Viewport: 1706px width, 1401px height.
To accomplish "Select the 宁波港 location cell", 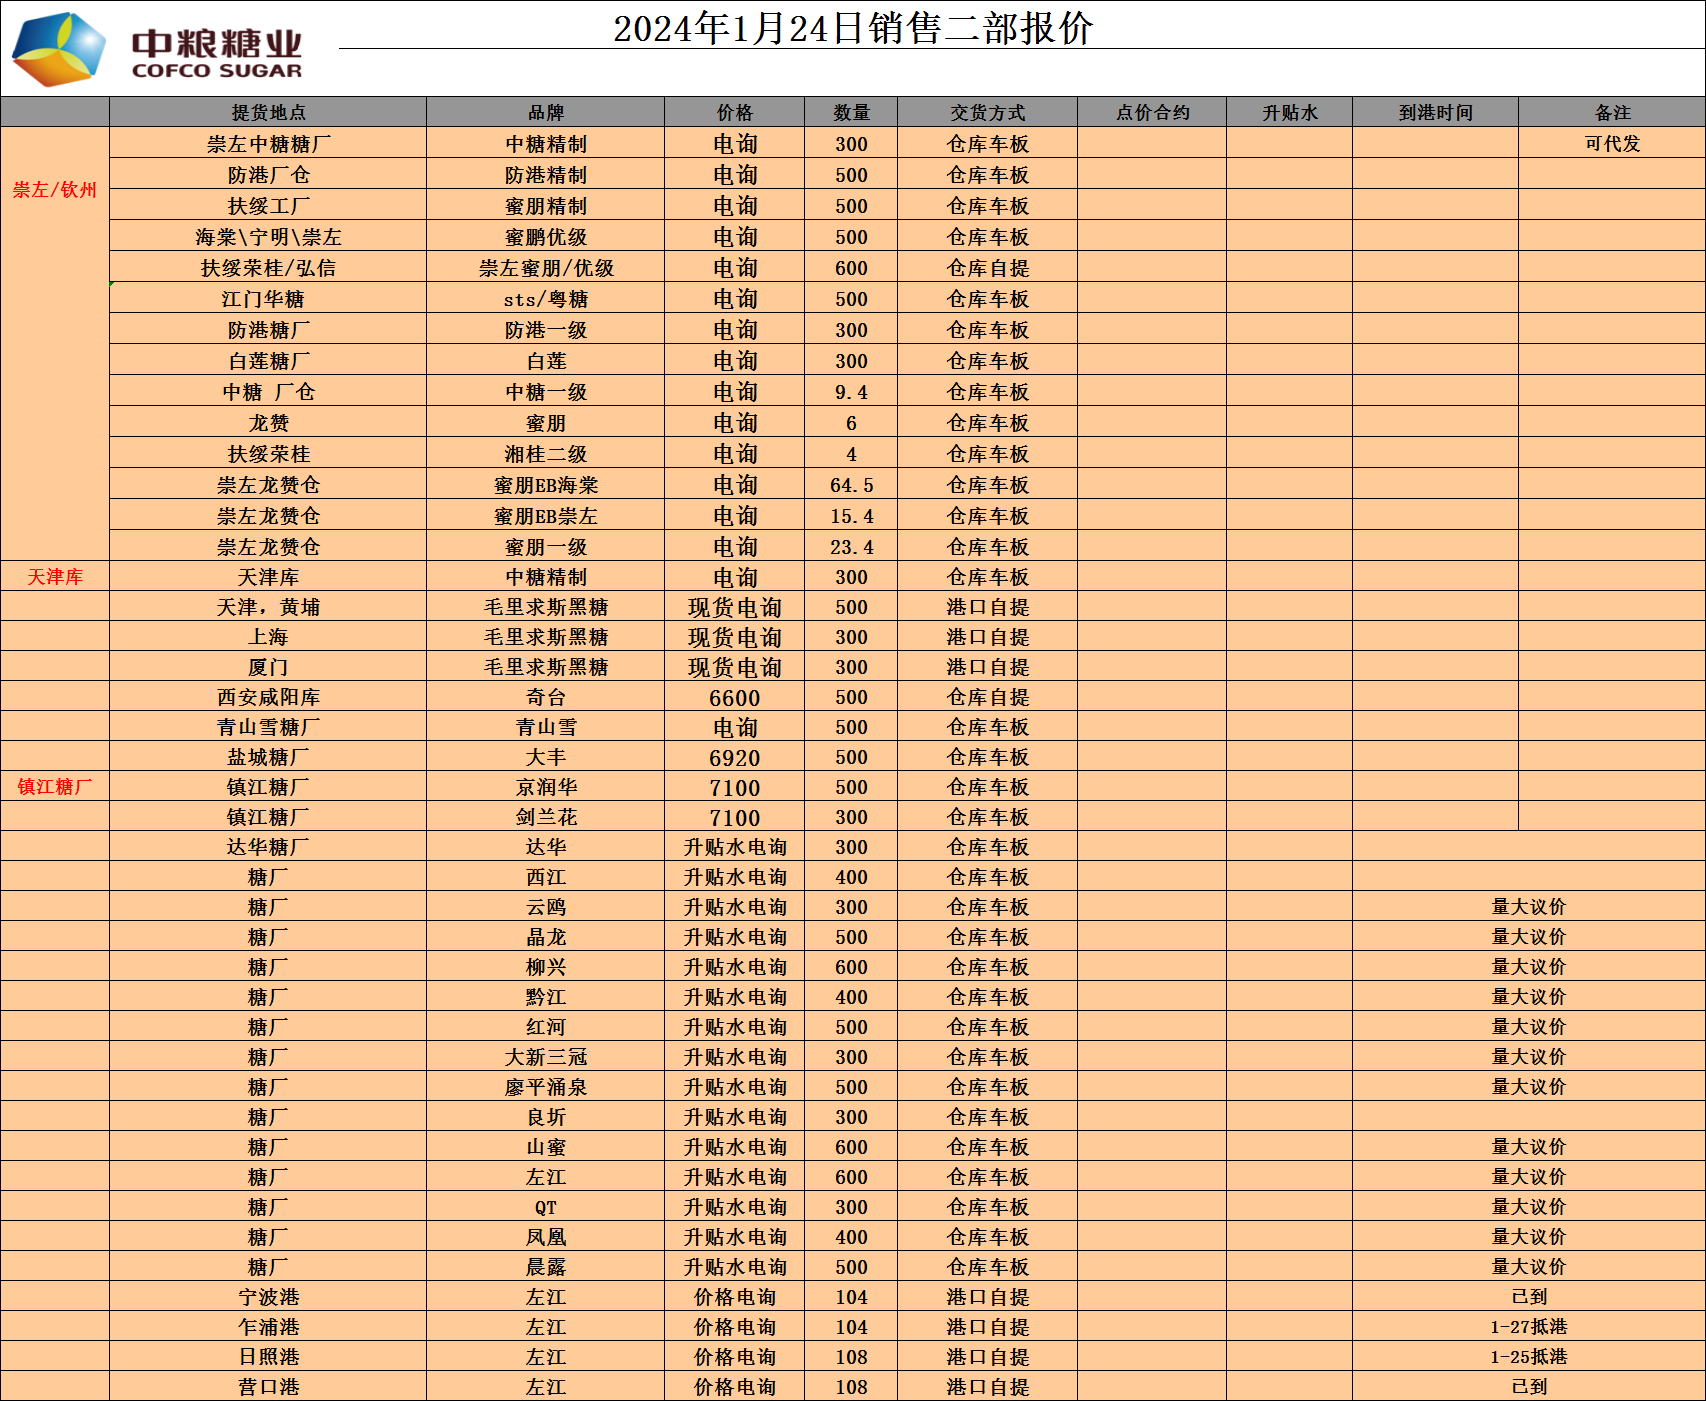I will pos(268,1297).
